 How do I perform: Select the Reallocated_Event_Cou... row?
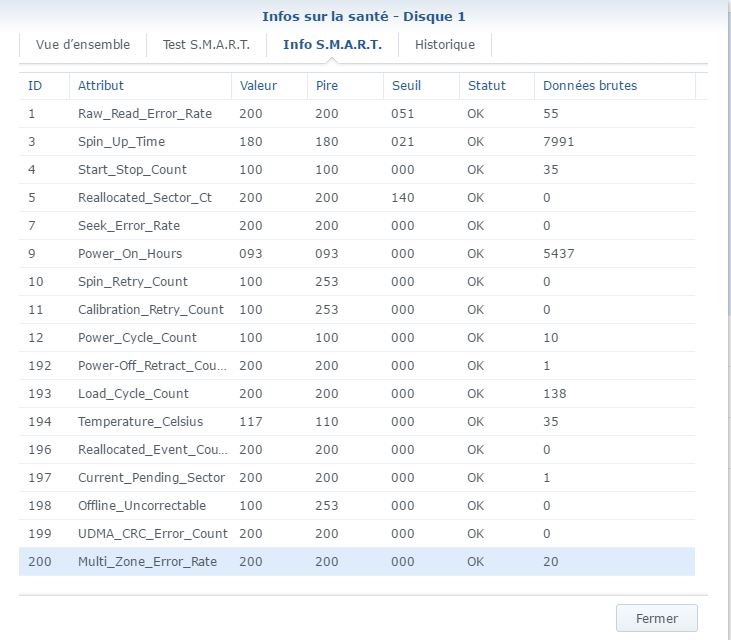[x=357, y=449]
